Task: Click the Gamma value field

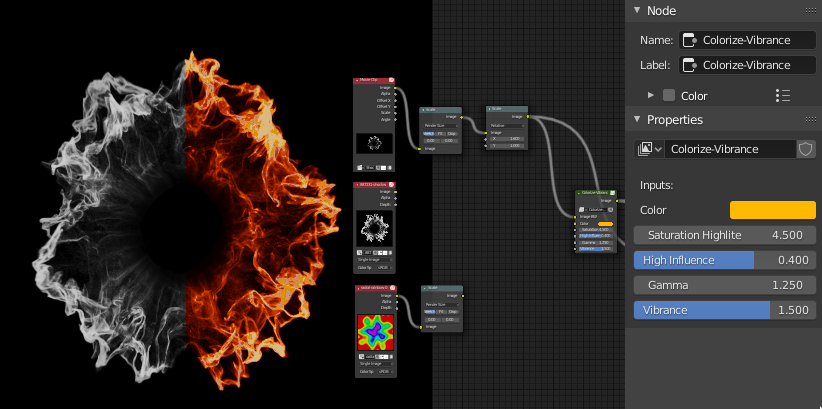Action: tap(725, 285)
